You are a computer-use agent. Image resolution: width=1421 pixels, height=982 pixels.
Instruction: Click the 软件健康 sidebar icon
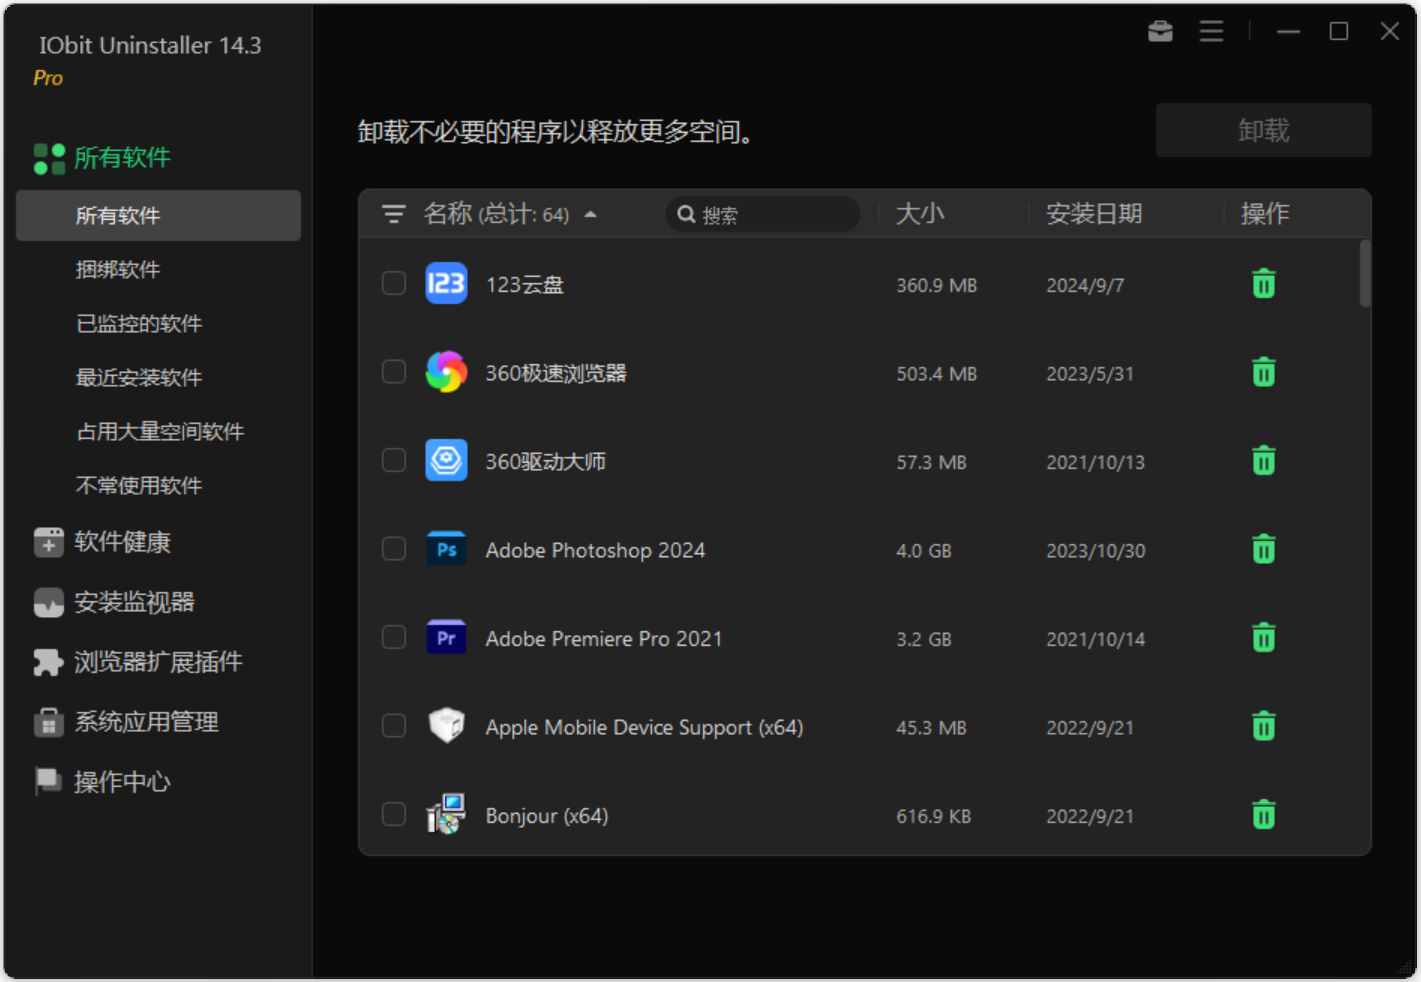pos(49,542)
